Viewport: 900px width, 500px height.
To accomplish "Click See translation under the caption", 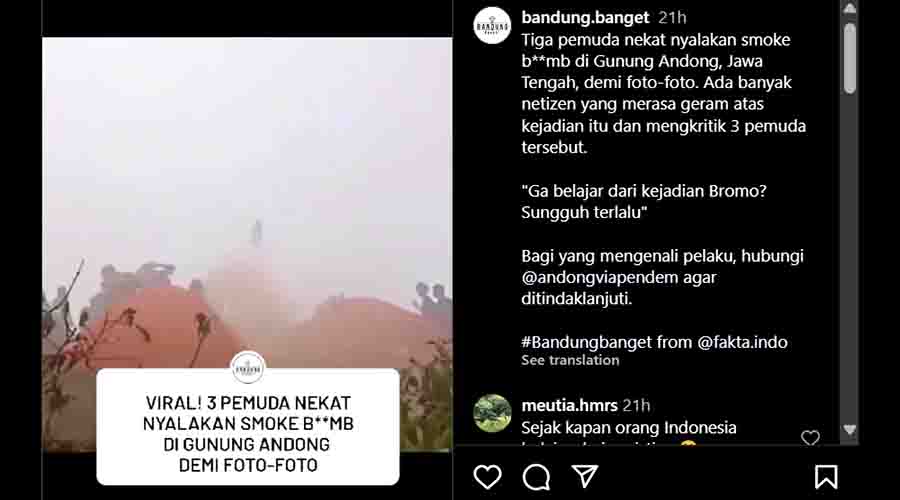I will [x=570, y=361].
